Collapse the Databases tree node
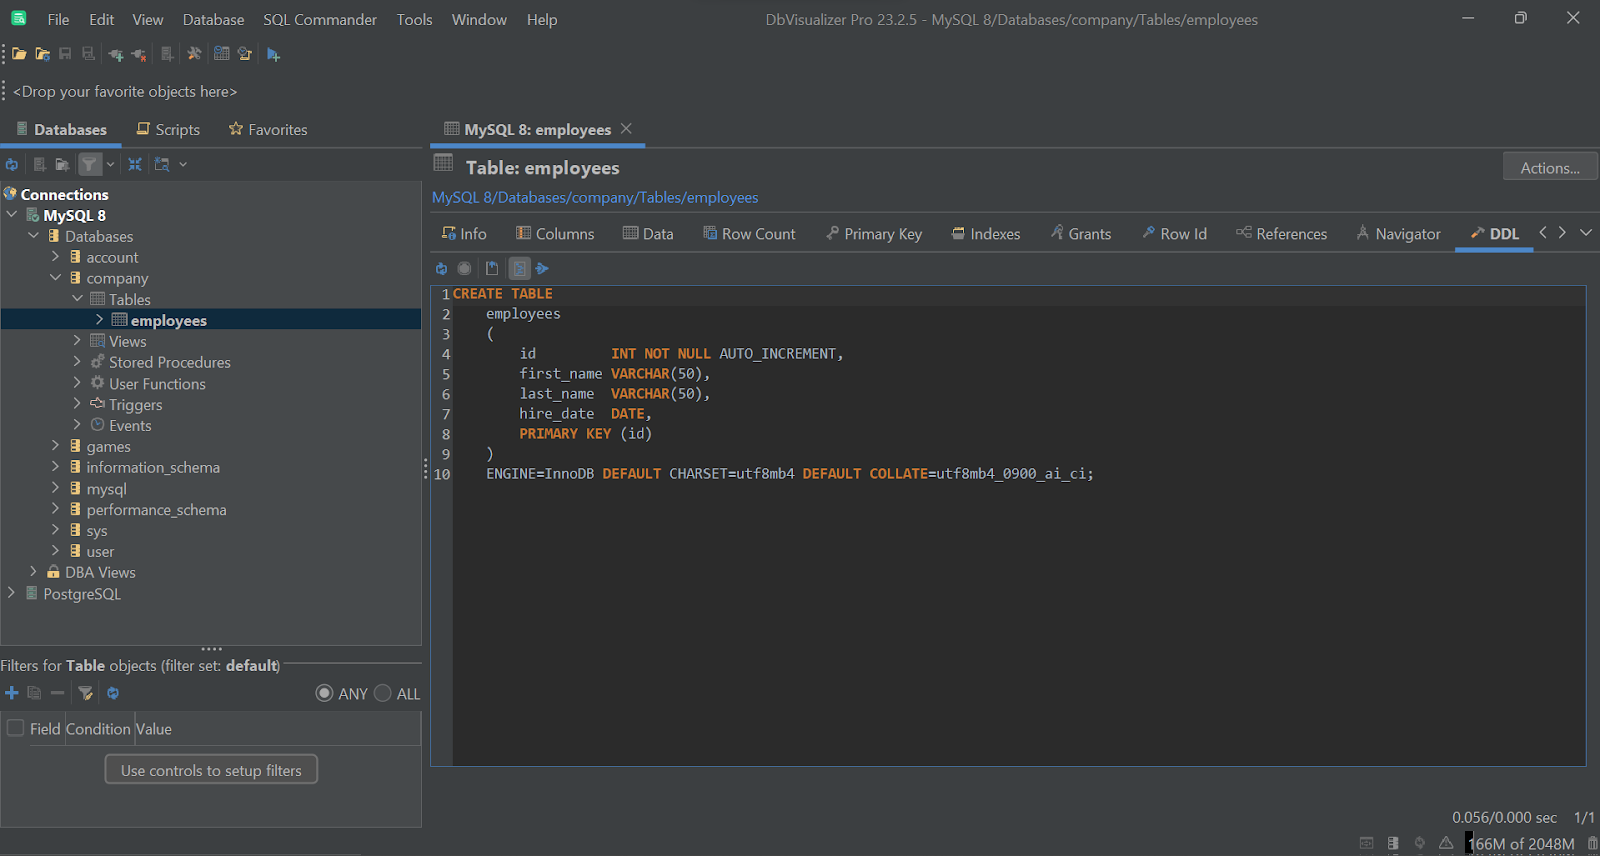Viewport: 1600px width, 856px height. tap(33, 236)
